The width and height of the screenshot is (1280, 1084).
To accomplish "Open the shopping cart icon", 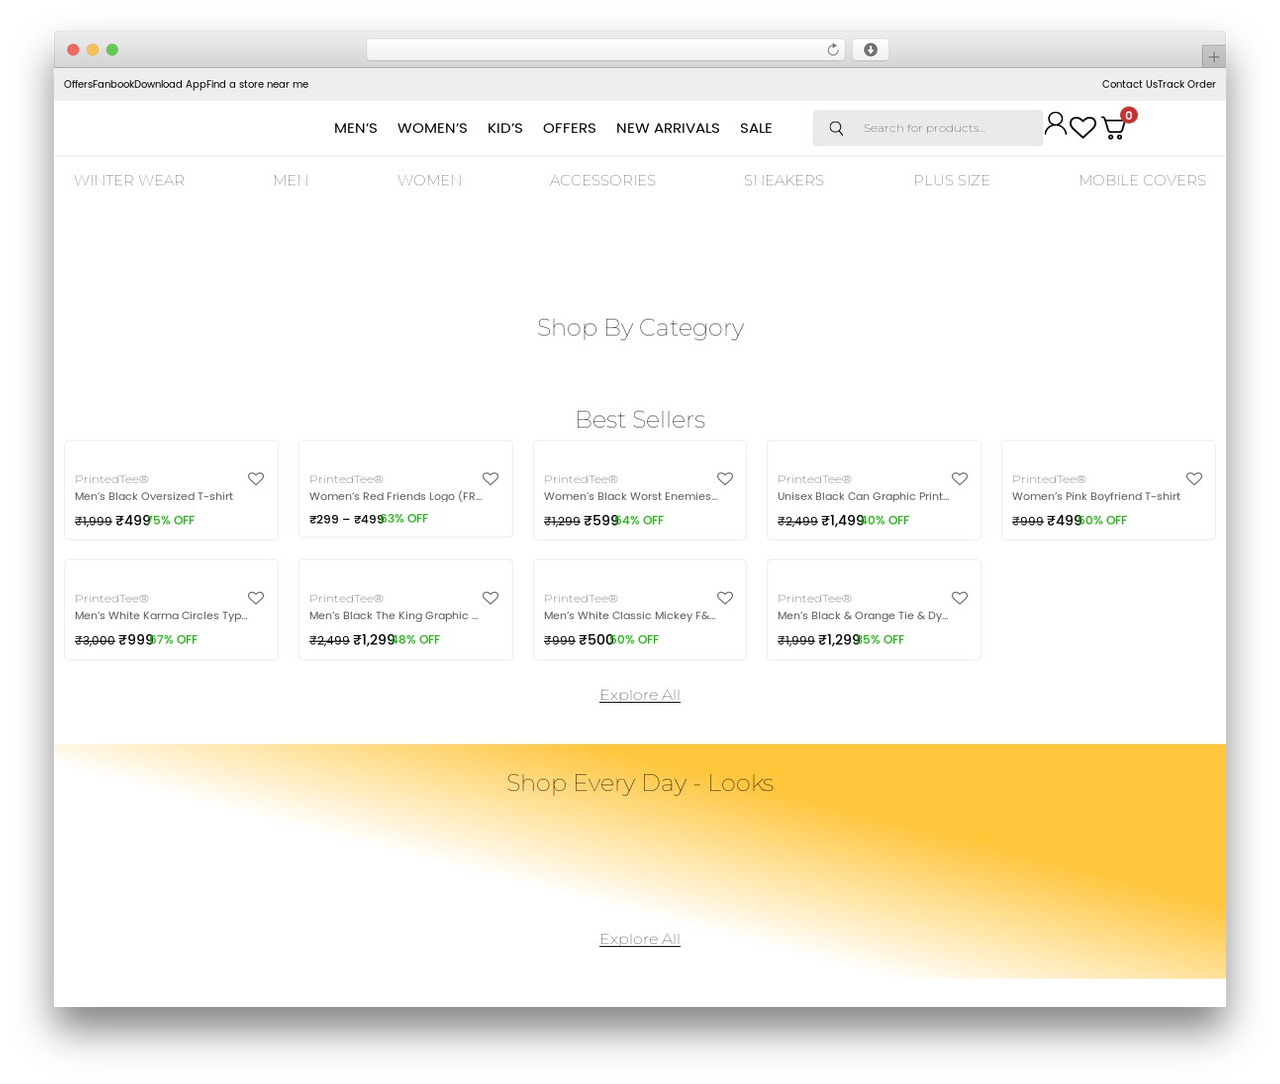I will tap(1114, 128).
